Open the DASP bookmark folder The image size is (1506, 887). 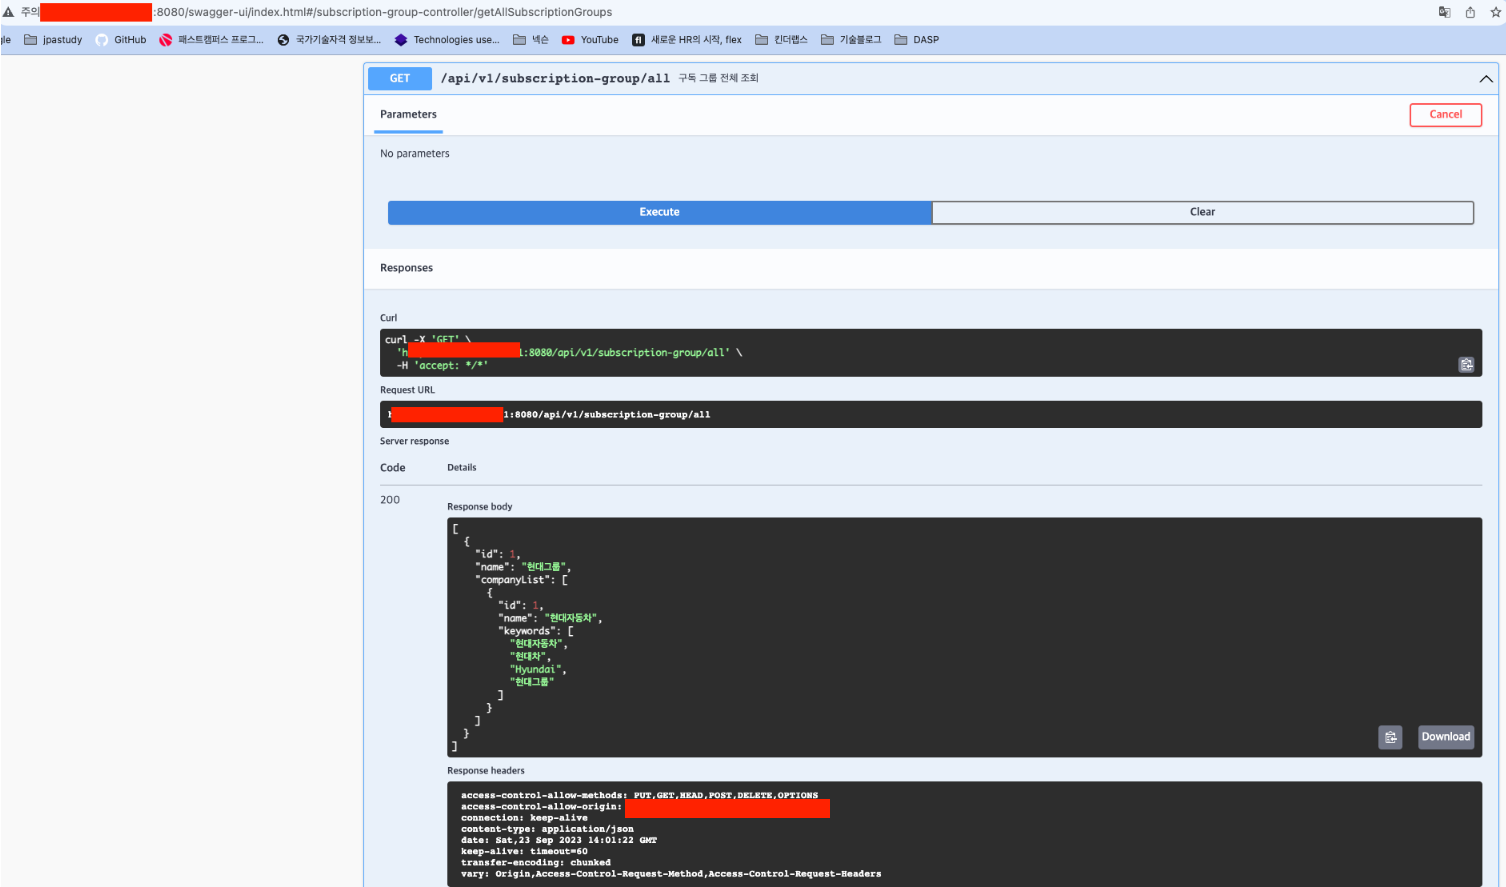[x=917, y=40]
